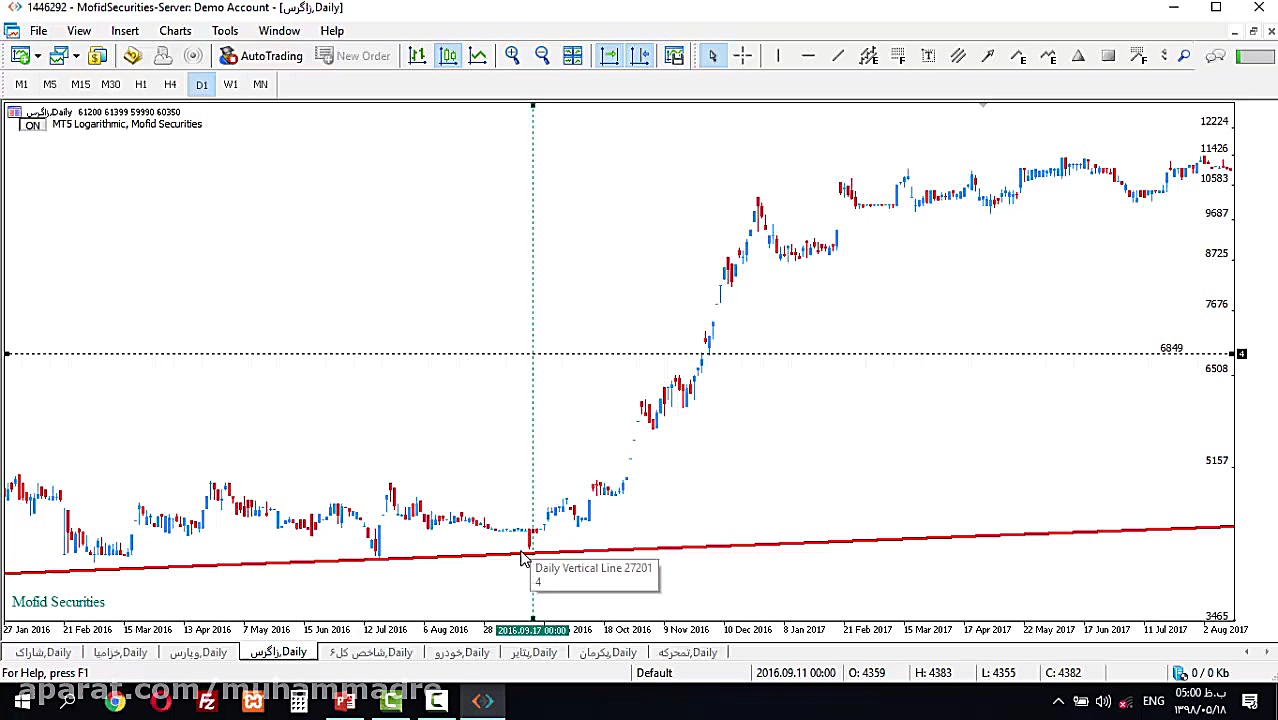This screenshot has width=1278, height=720.
Task: Select the rectangle shape tool
Action: 1108,56
